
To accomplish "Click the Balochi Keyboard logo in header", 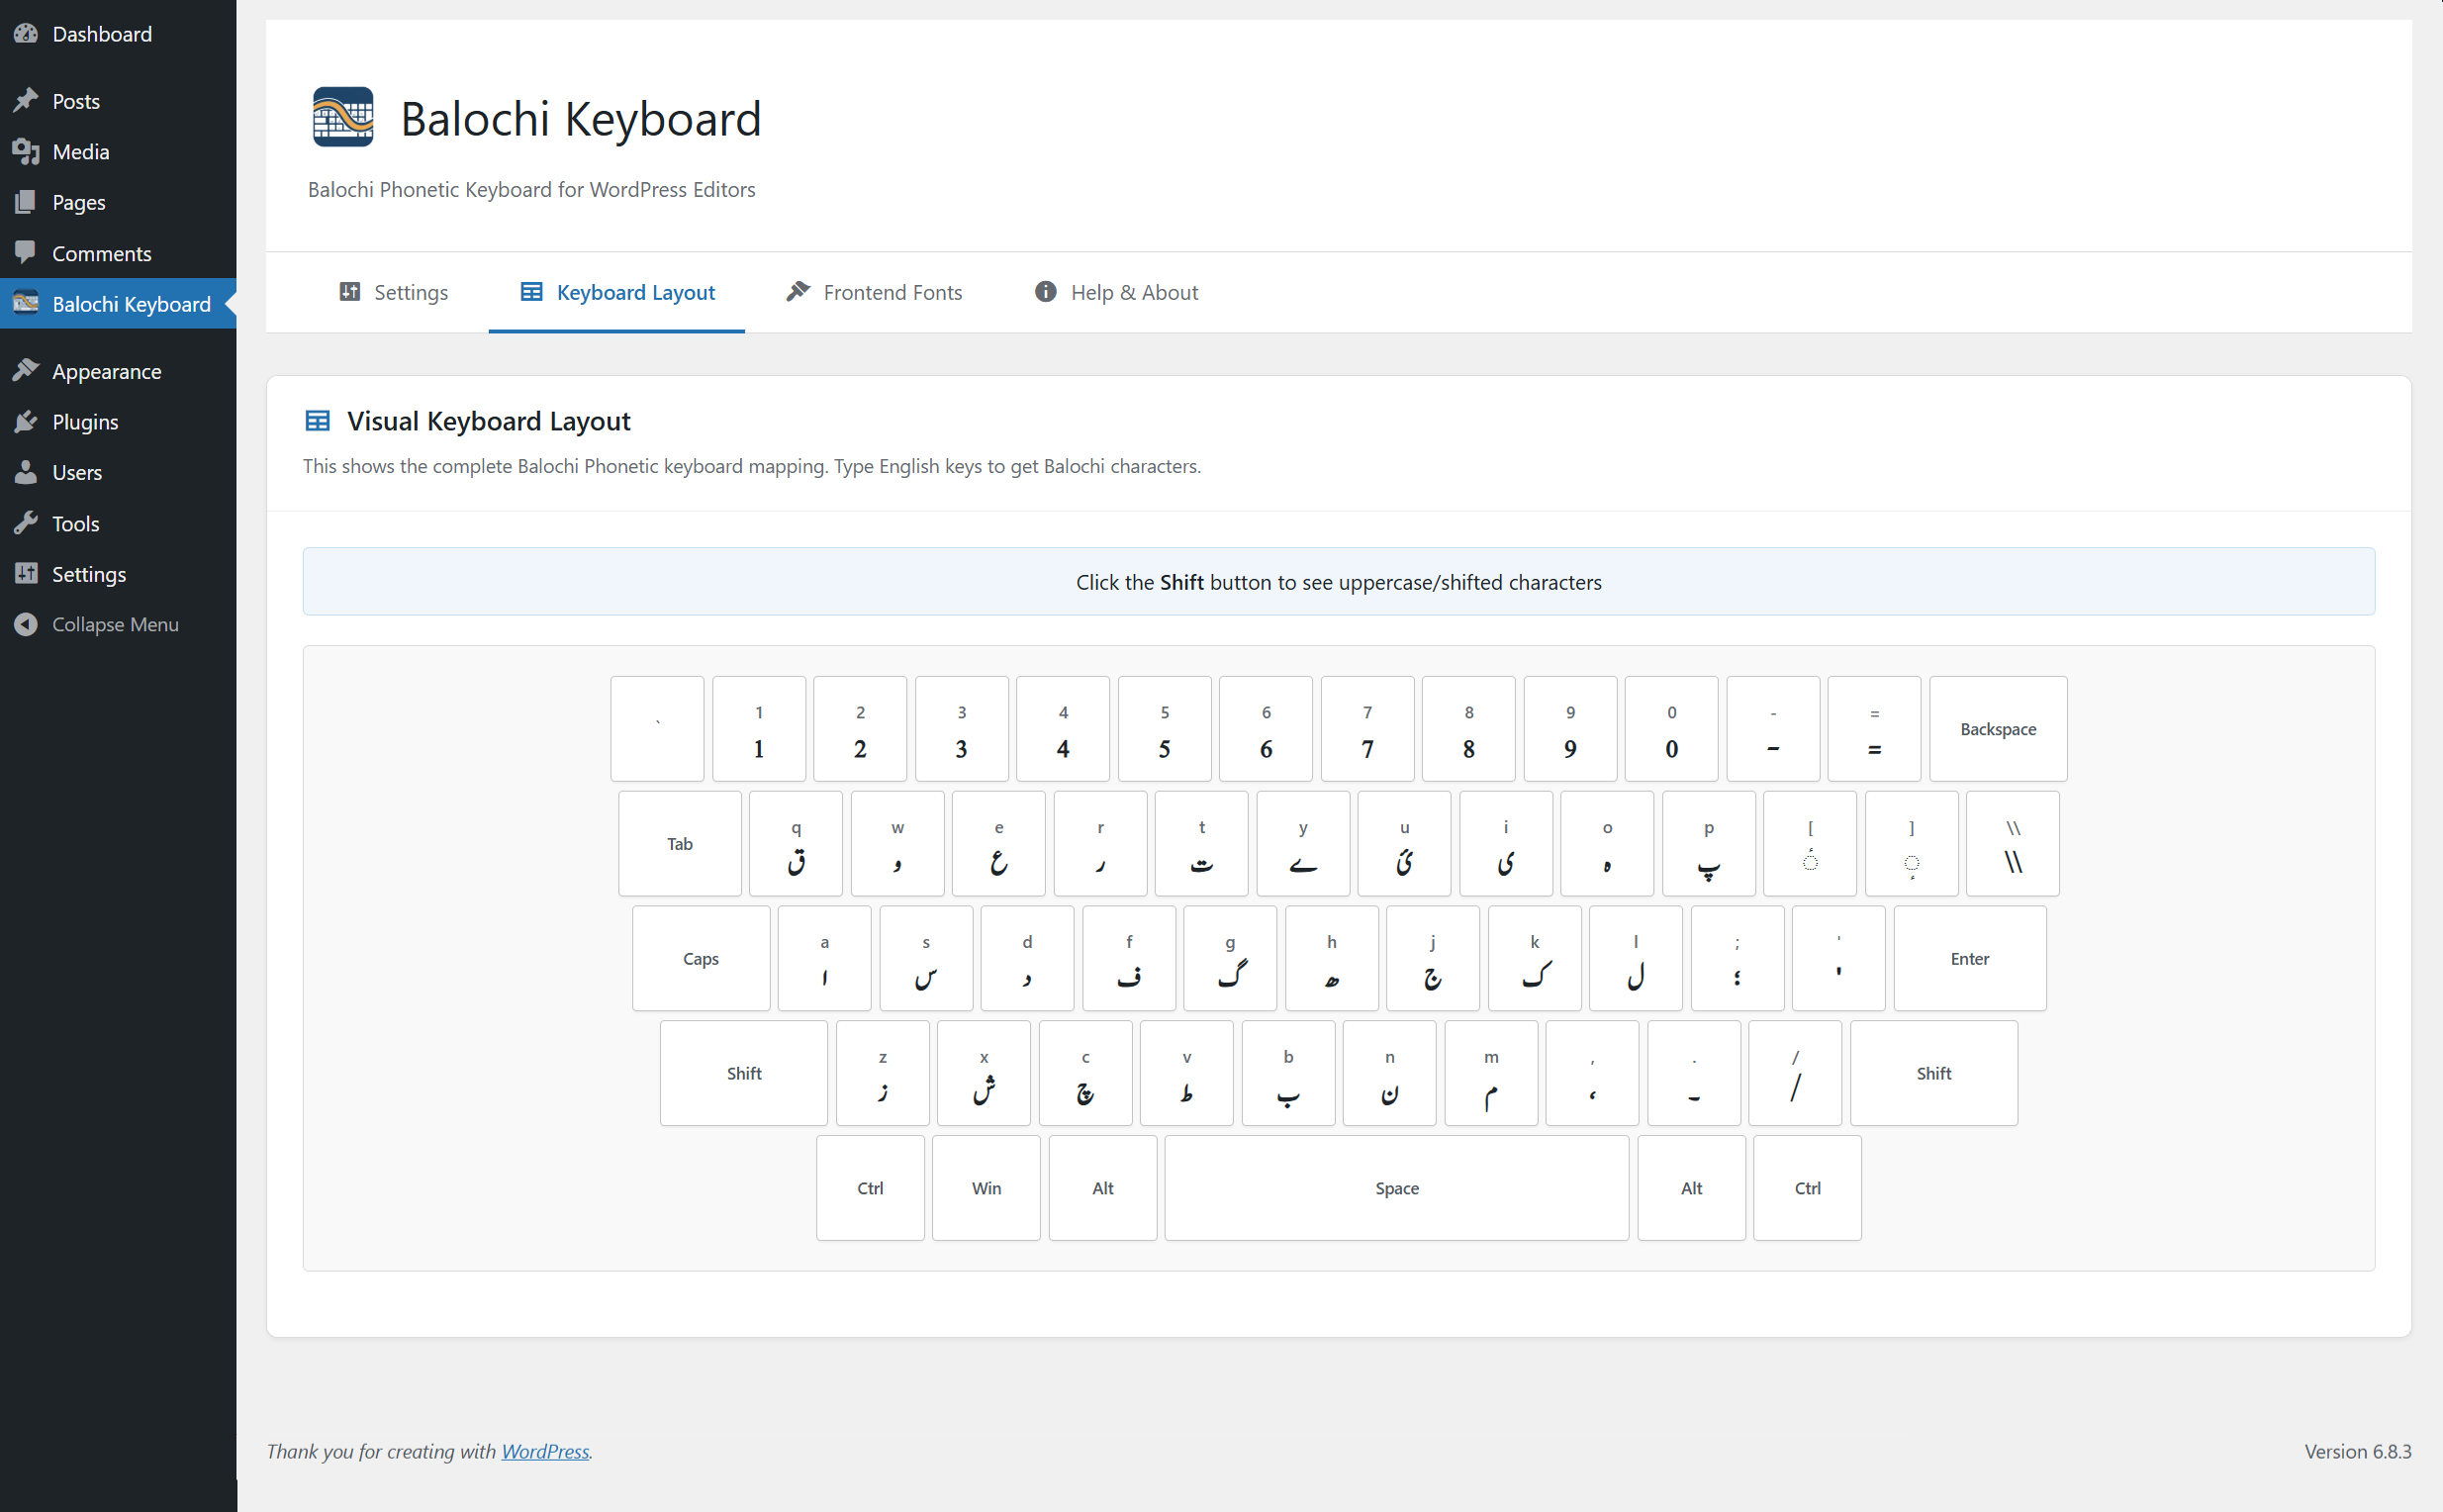I will pyautogui.click(x=343, y=117).
